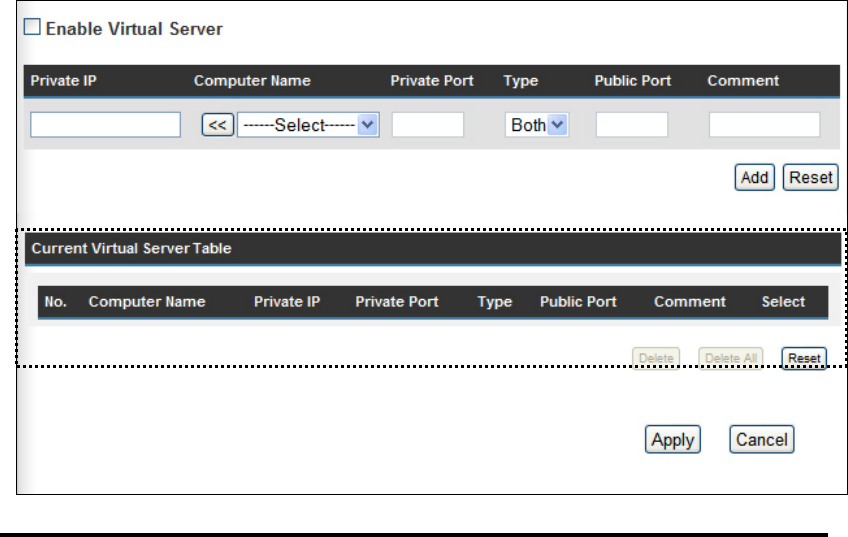Click the Private Port input field
This screenshot has height=537, width=848.
click(428, 125)
